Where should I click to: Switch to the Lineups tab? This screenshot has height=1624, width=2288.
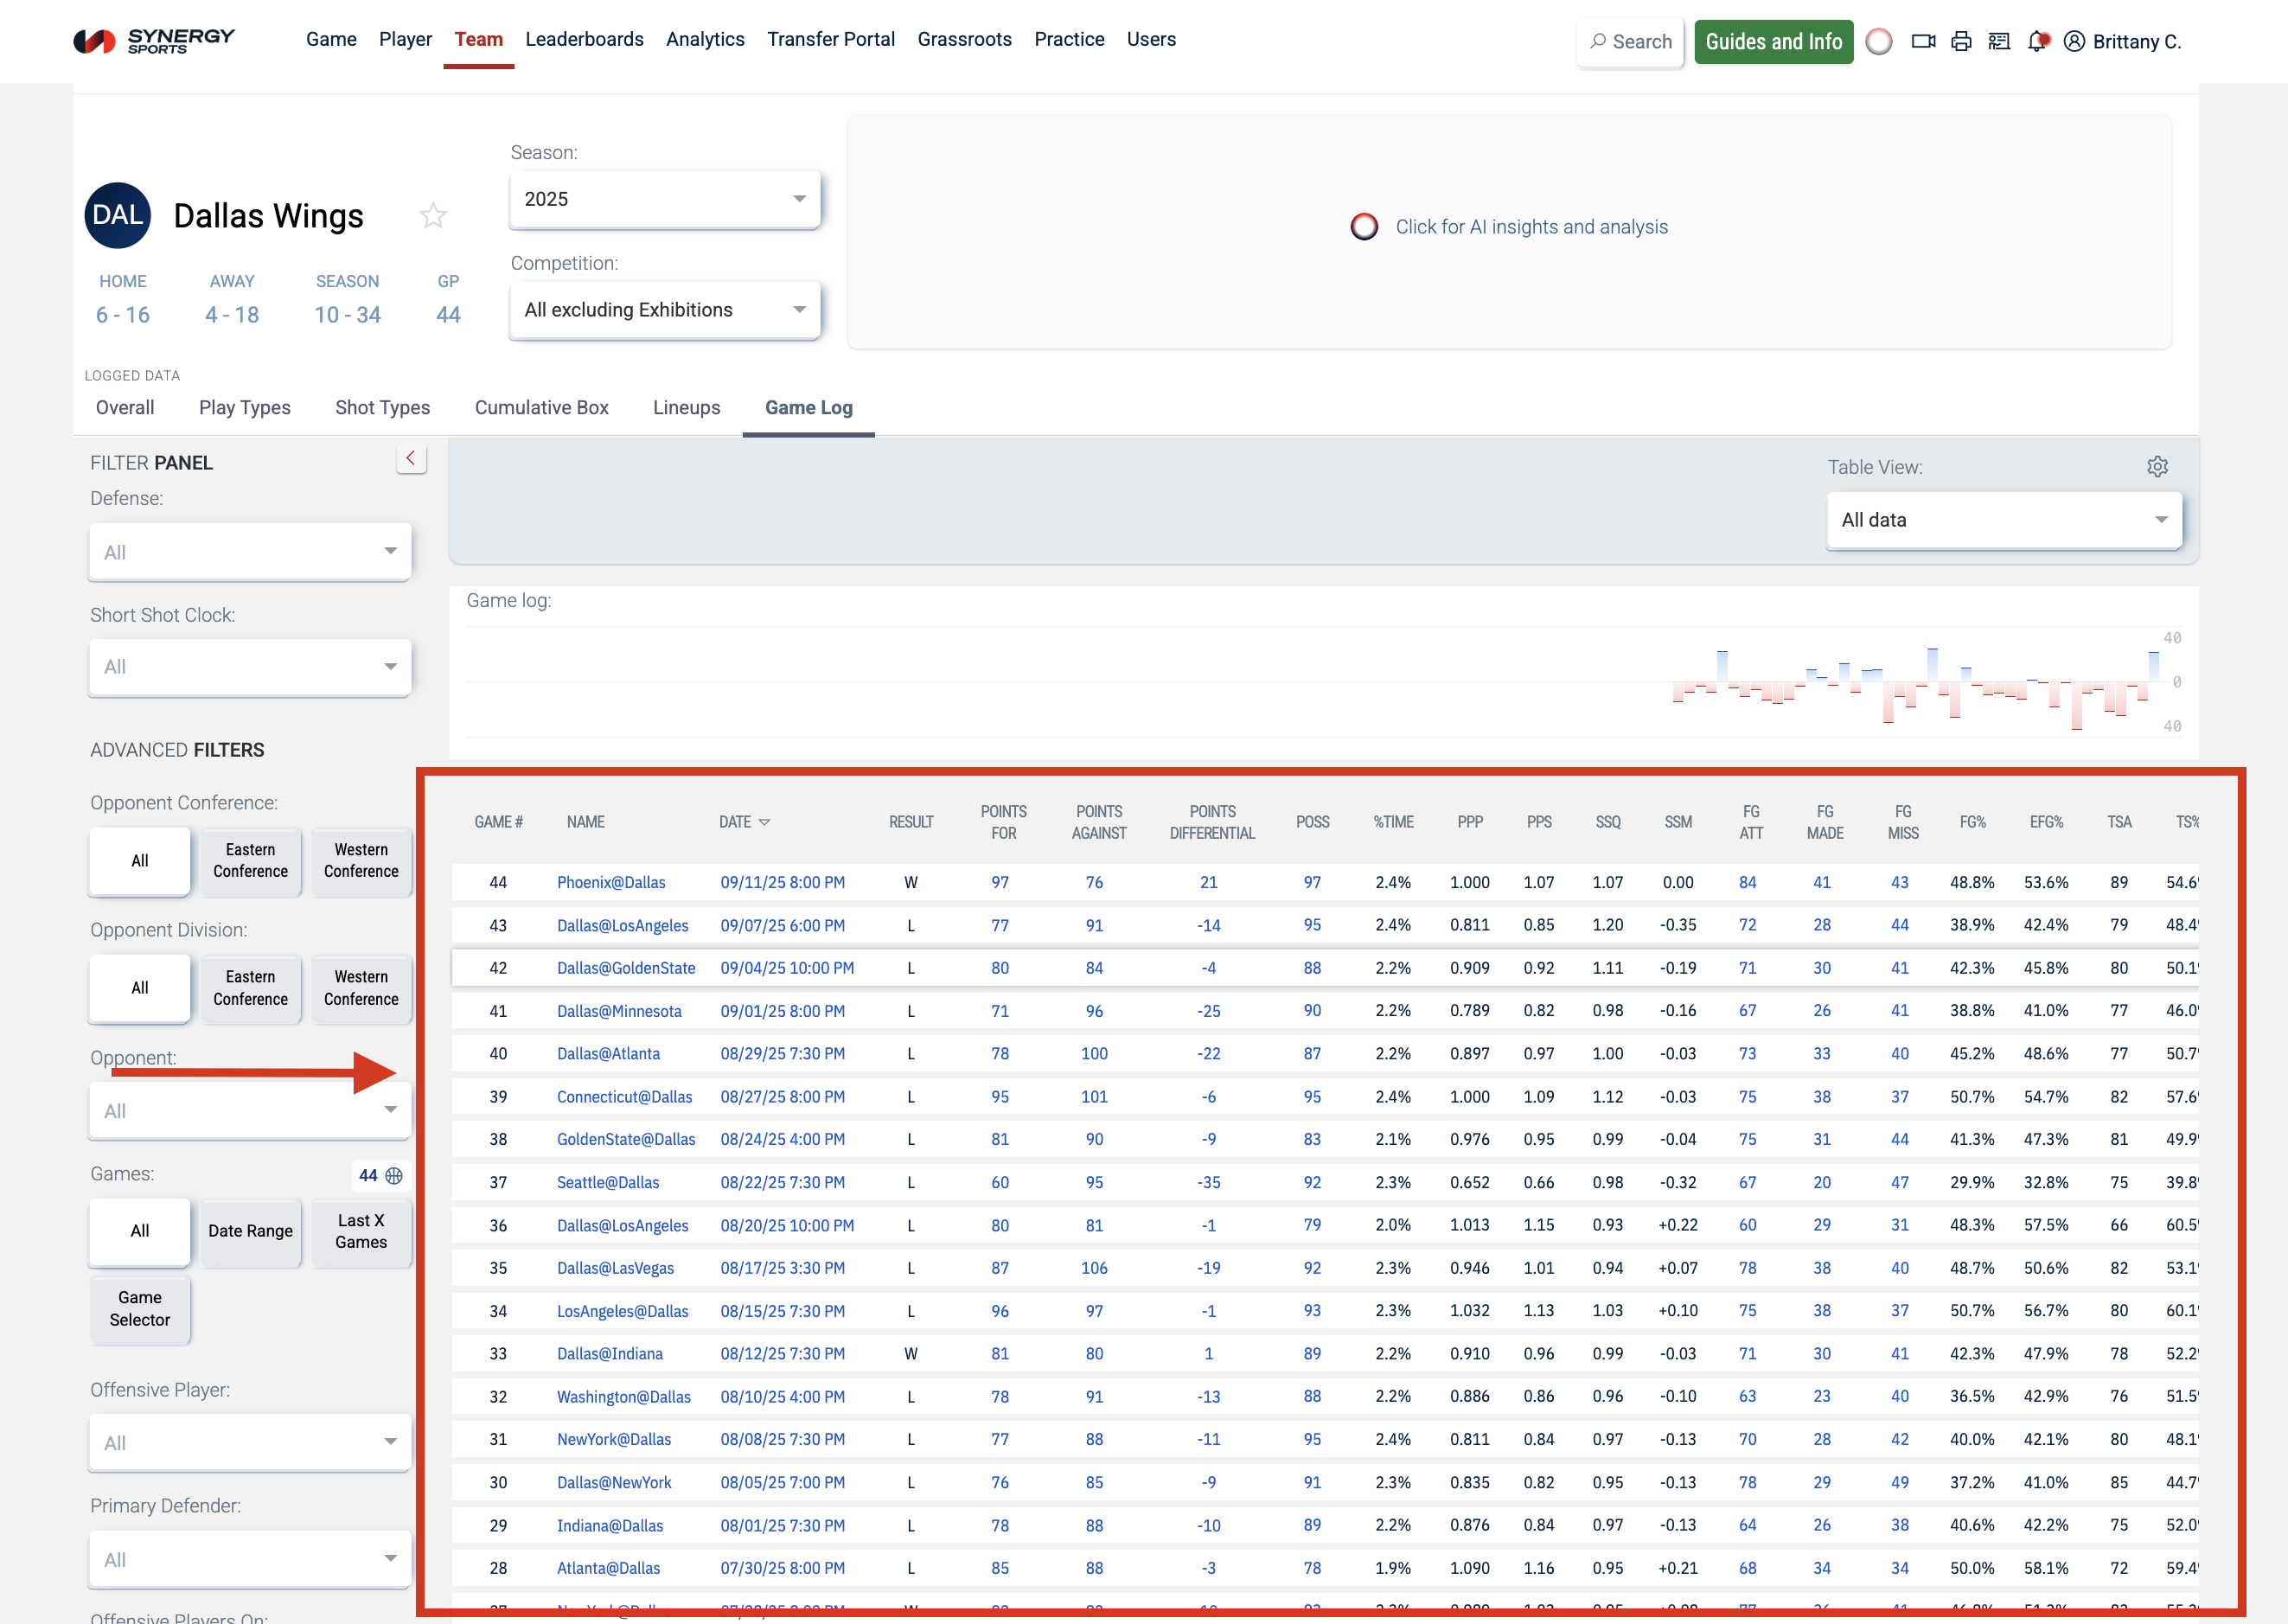[686, 408]
